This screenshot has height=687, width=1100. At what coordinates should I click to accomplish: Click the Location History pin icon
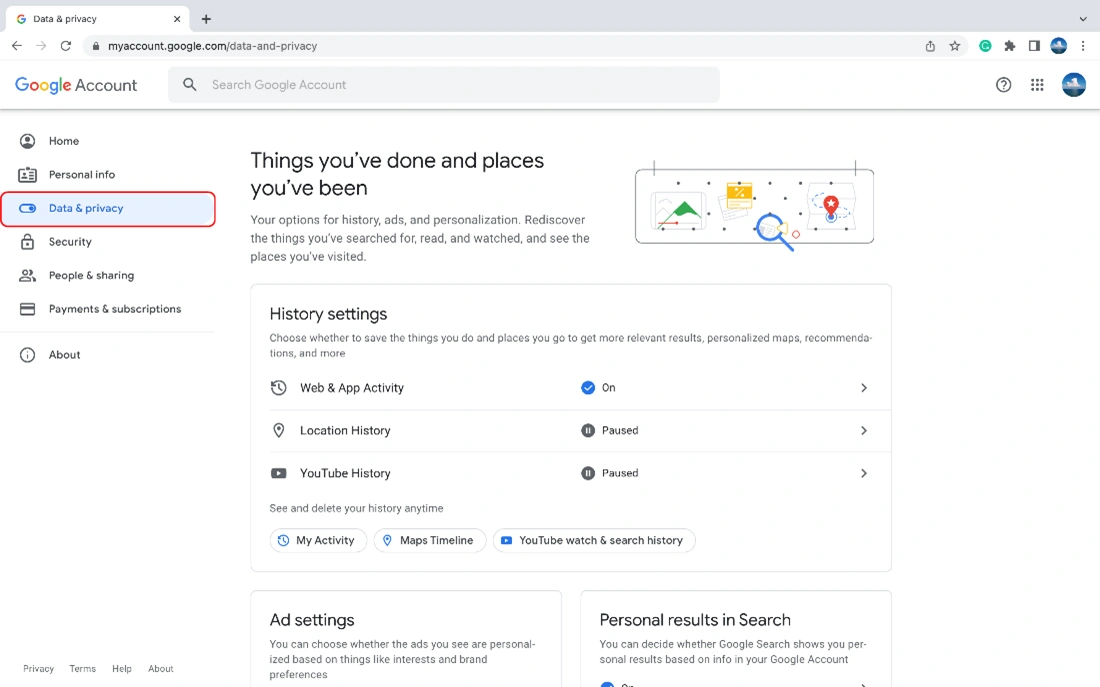[279, 431]
